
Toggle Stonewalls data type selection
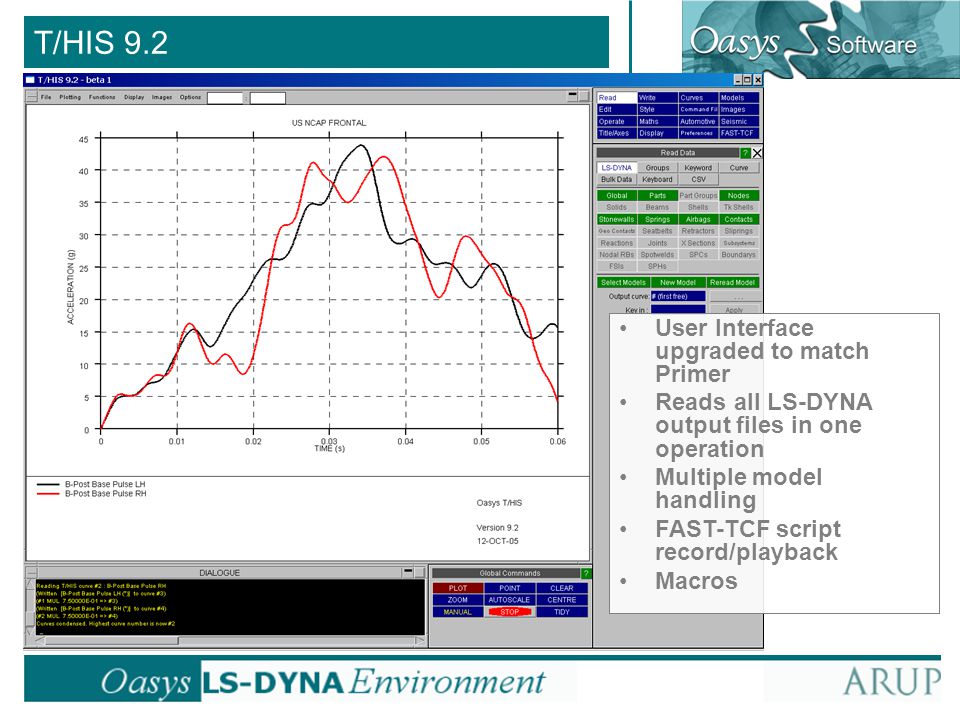[617, 219]
